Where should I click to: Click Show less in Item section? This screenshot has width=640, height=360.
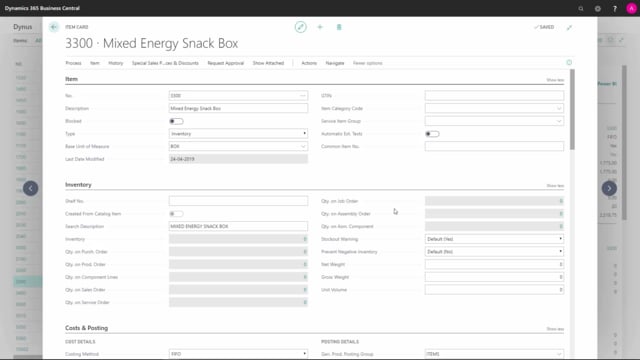pyautogui.click(x=555, y=80)
